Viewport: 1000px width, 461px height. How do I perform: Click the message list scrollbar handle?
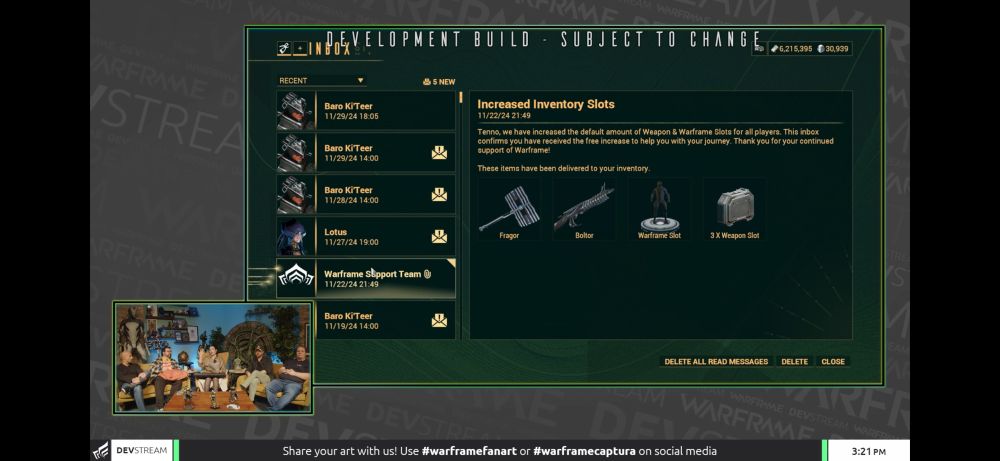[461, 98]
